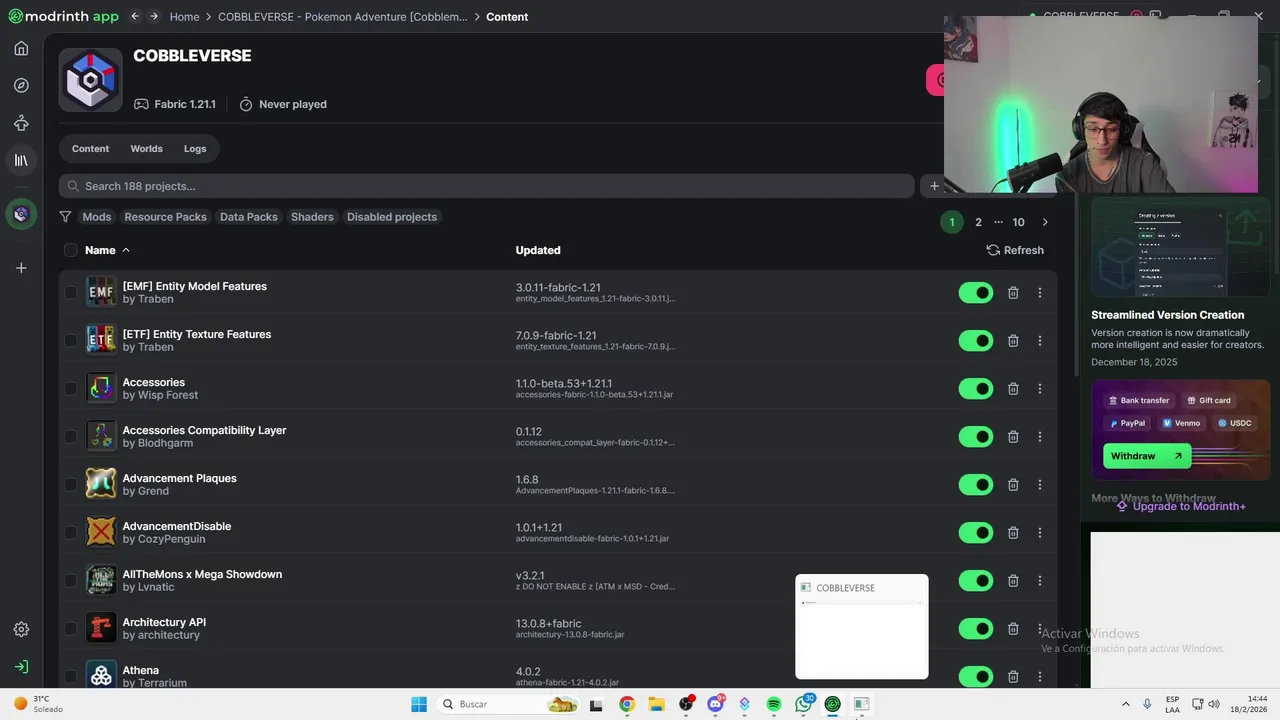Filter by Disabled projects
This screenshot has height=720, width=1280.
point(392,217)
